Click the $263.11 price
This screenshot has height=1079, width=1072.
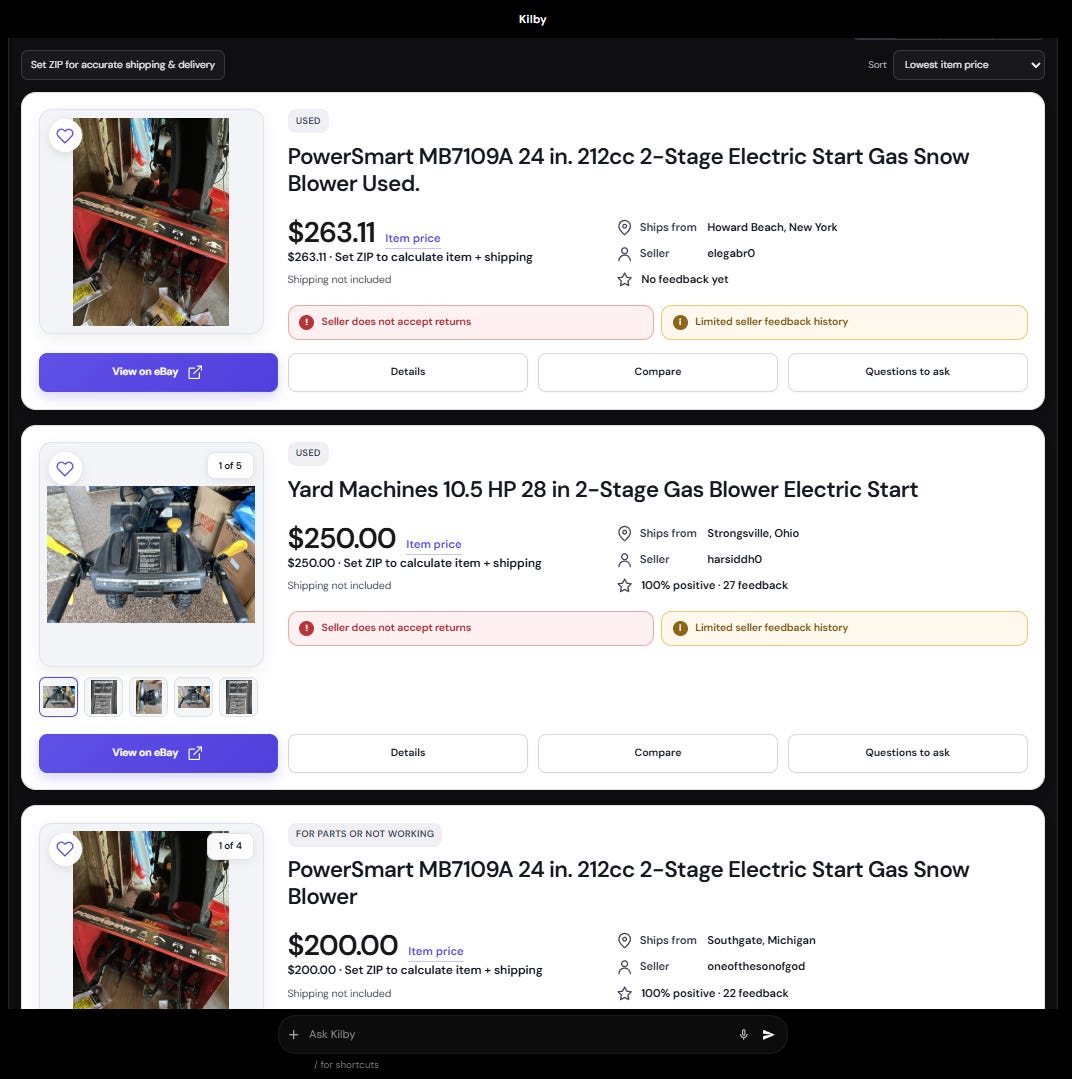tap(331, 233)
